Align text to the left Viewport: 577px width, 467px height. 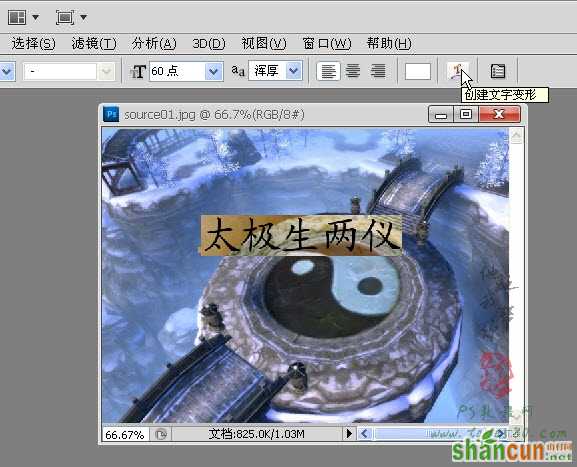328,71
